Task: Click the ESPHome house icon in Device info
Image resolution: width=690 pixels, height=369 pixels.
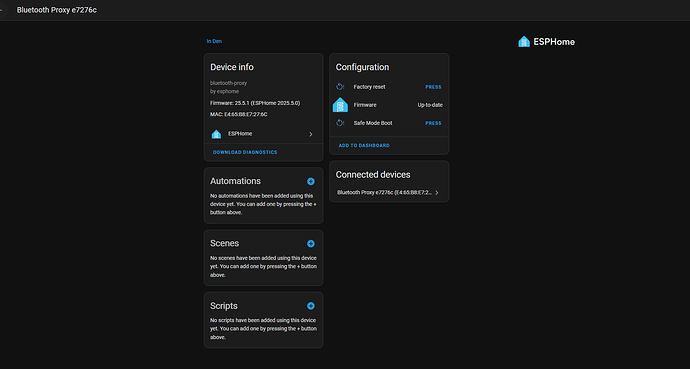Action: pyautogui.click(x=216, y=134)
